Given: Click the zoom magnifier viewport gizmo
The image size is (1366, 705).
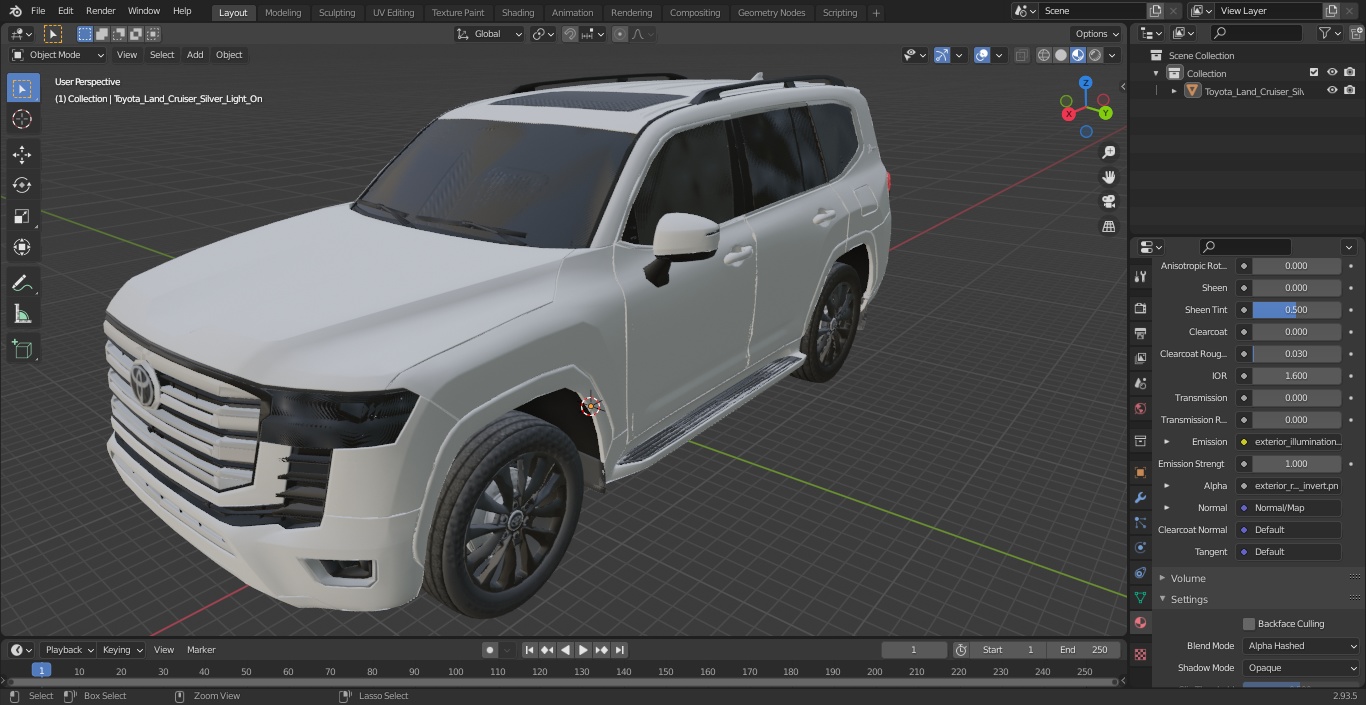Looking at the screenshot, I should coord(1108,152).
